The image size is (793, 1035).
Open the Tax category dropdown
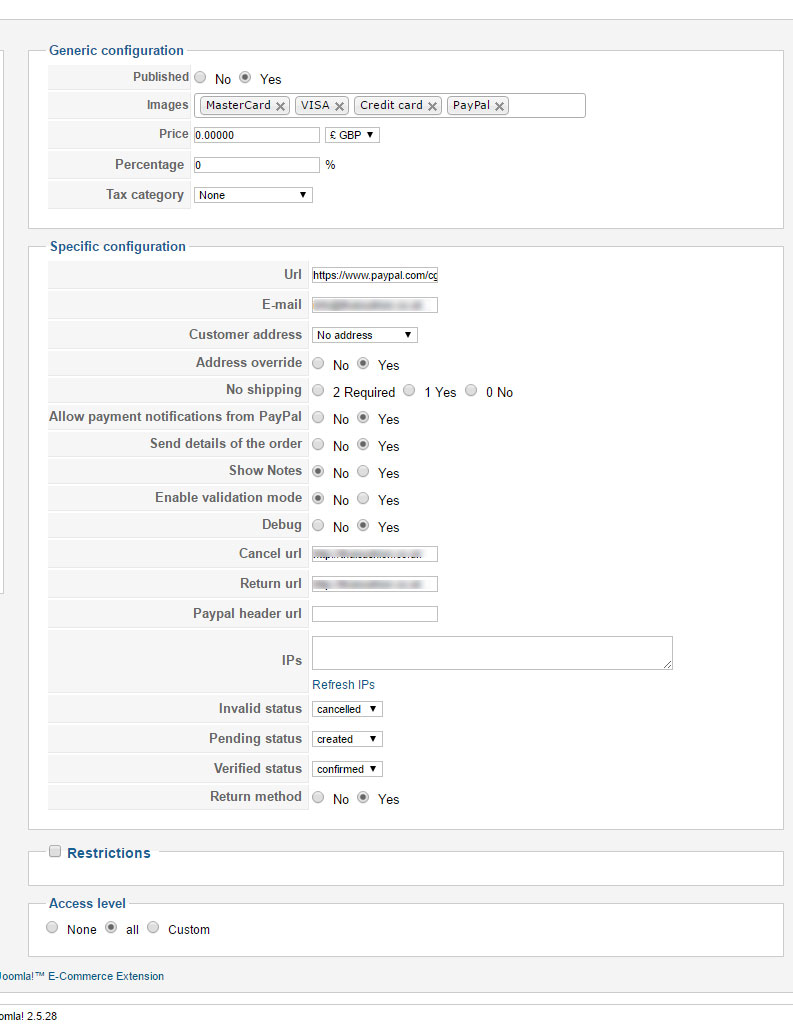click(x=253, y=195)
